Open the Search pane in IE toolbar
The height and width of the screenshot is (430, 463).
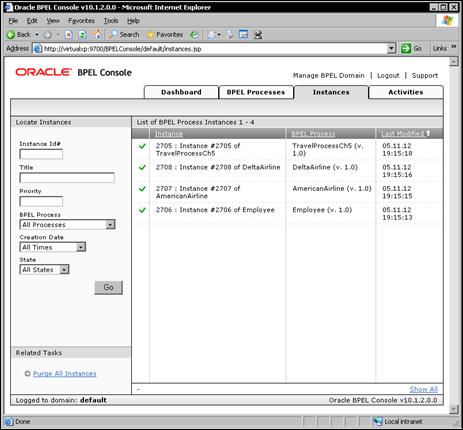(124, 35)
